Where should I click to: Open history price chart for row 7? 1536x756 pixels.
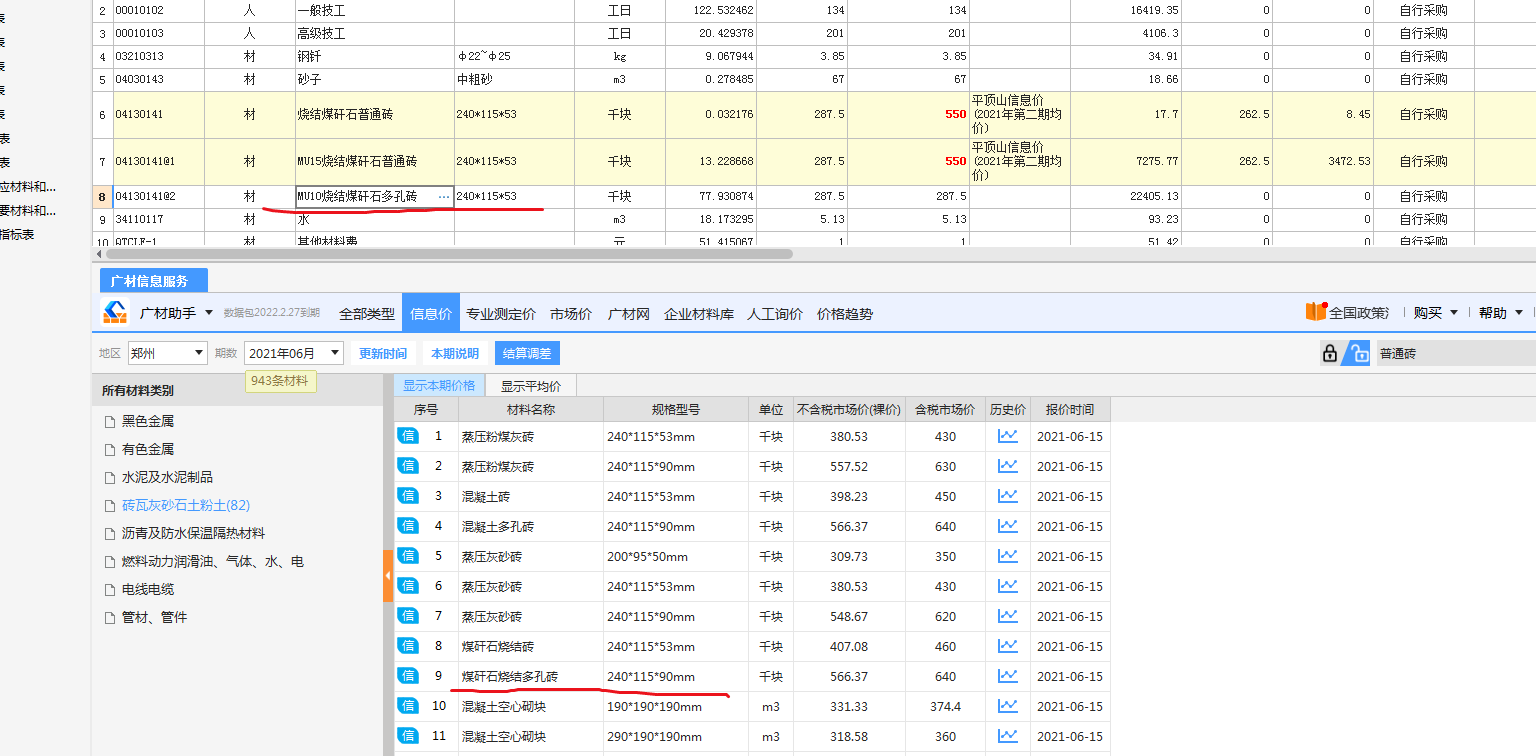click(x=1007, y=616)
